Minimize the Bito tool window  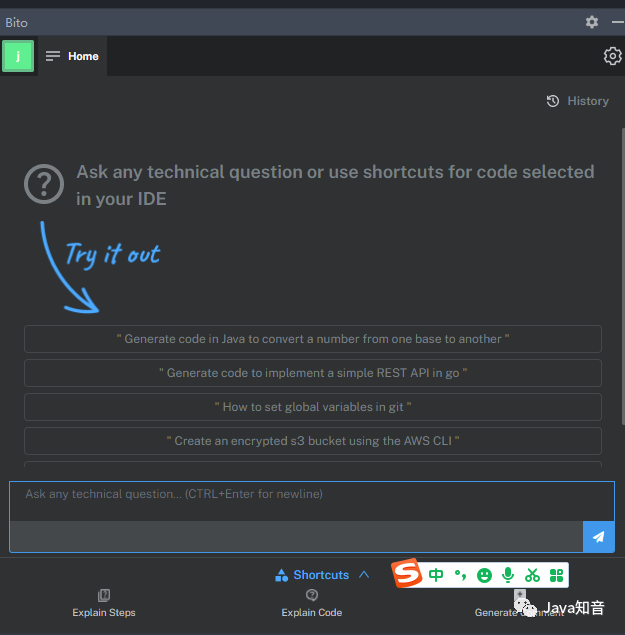[618, 22]
